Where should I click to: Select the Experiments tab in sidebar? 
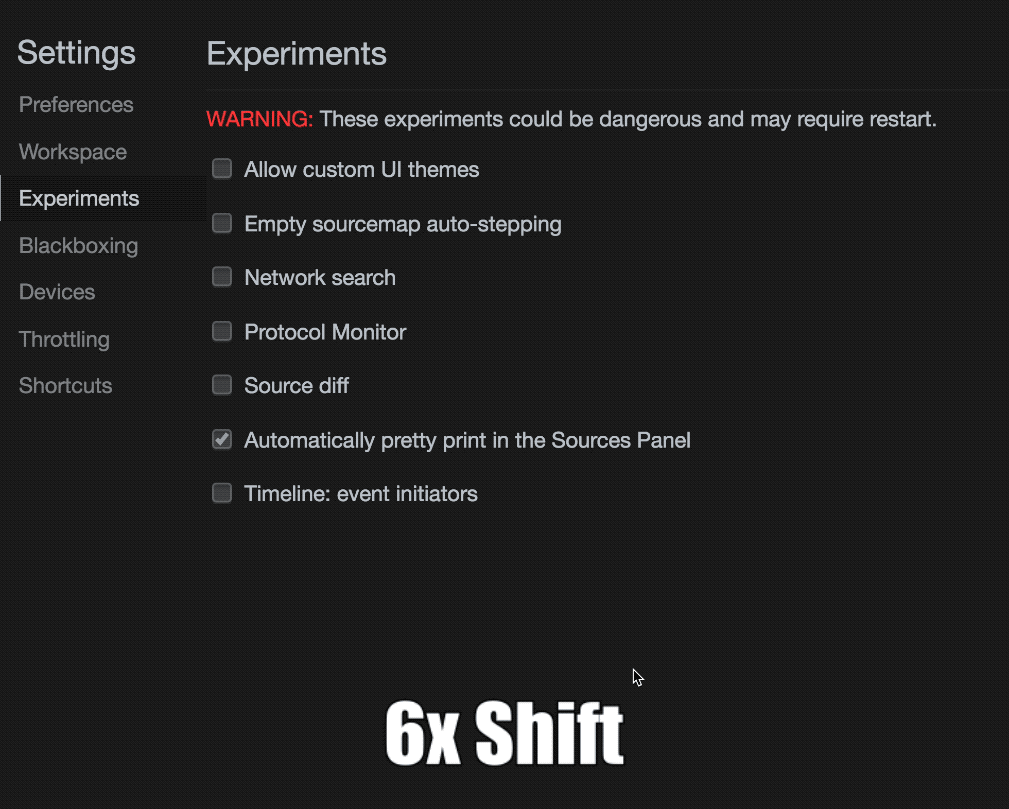[79, 199]
